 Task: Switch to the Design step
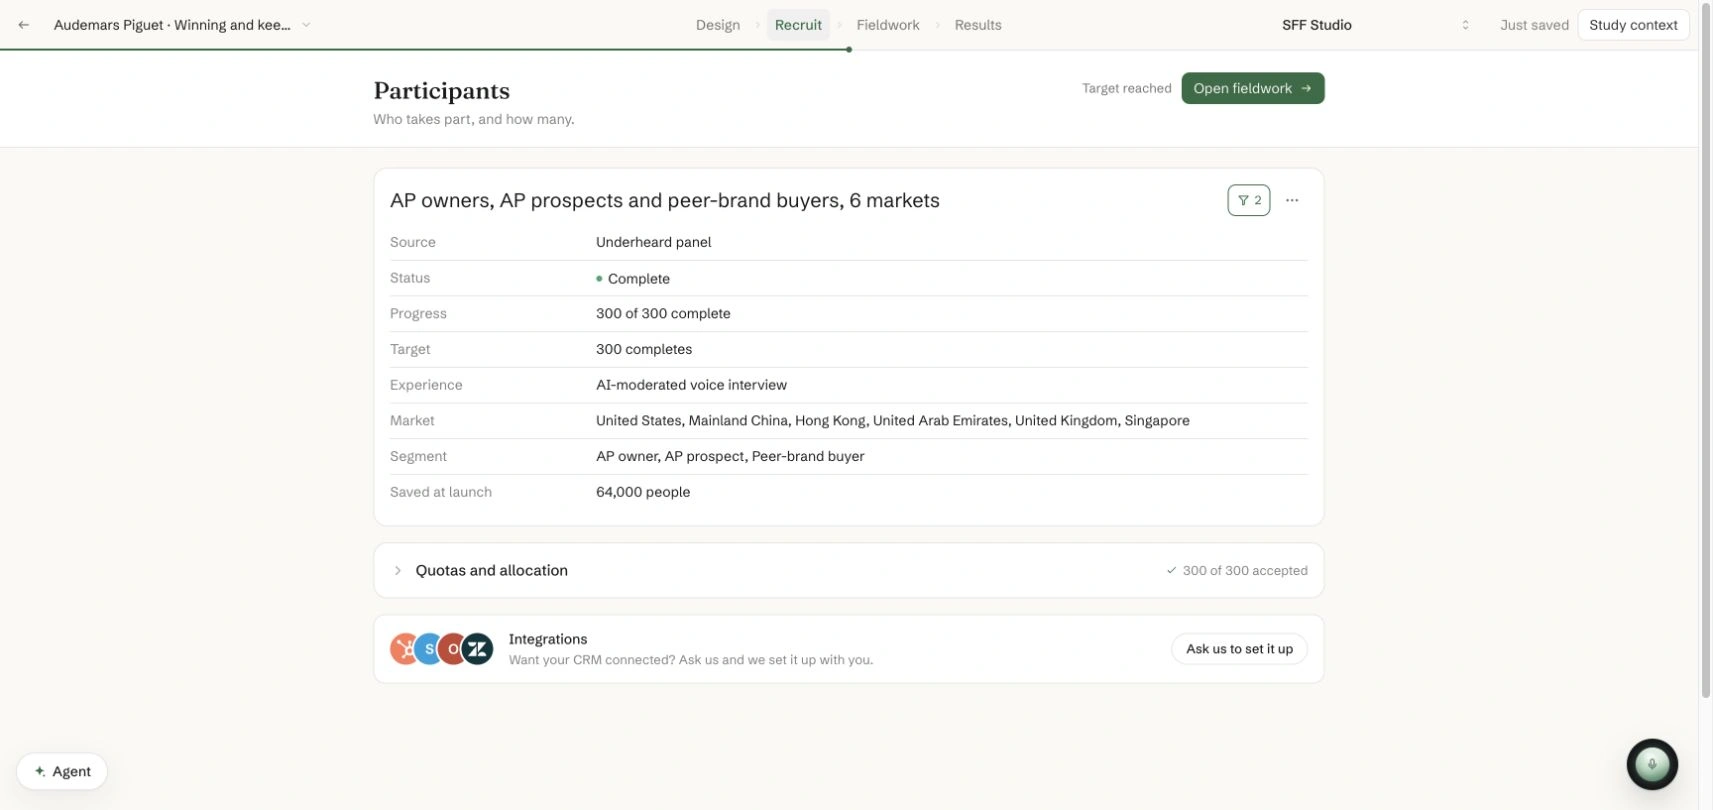[x=718, y=25]
